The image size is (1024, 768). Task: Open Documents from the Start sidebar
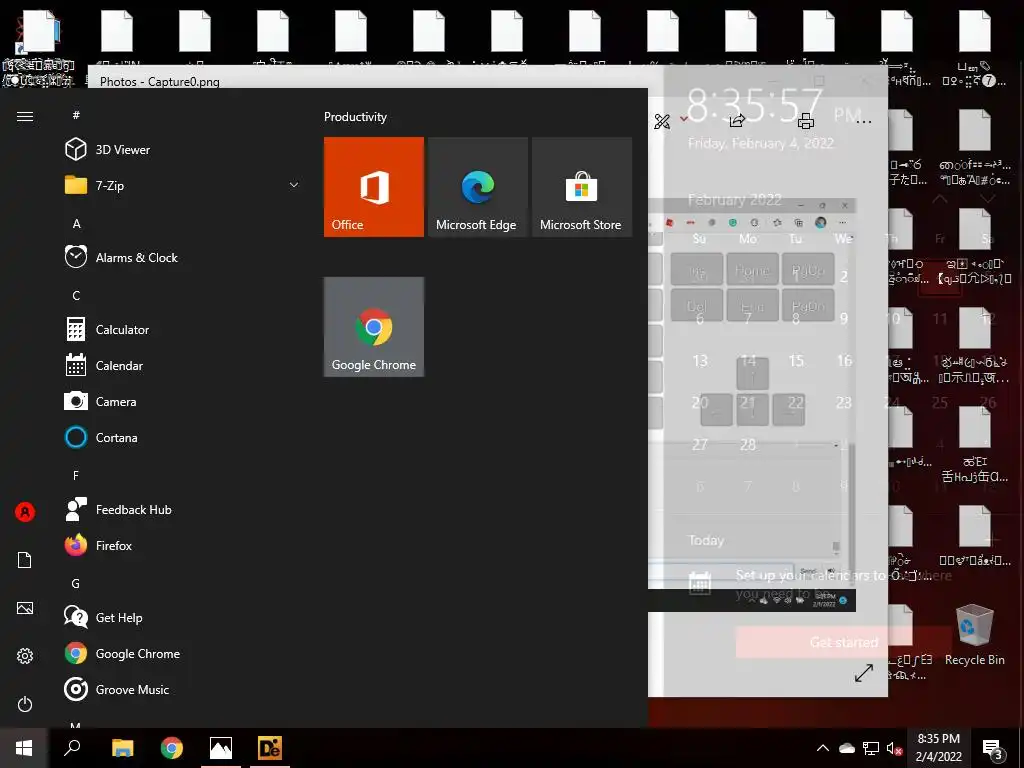(x=25, y=560)
